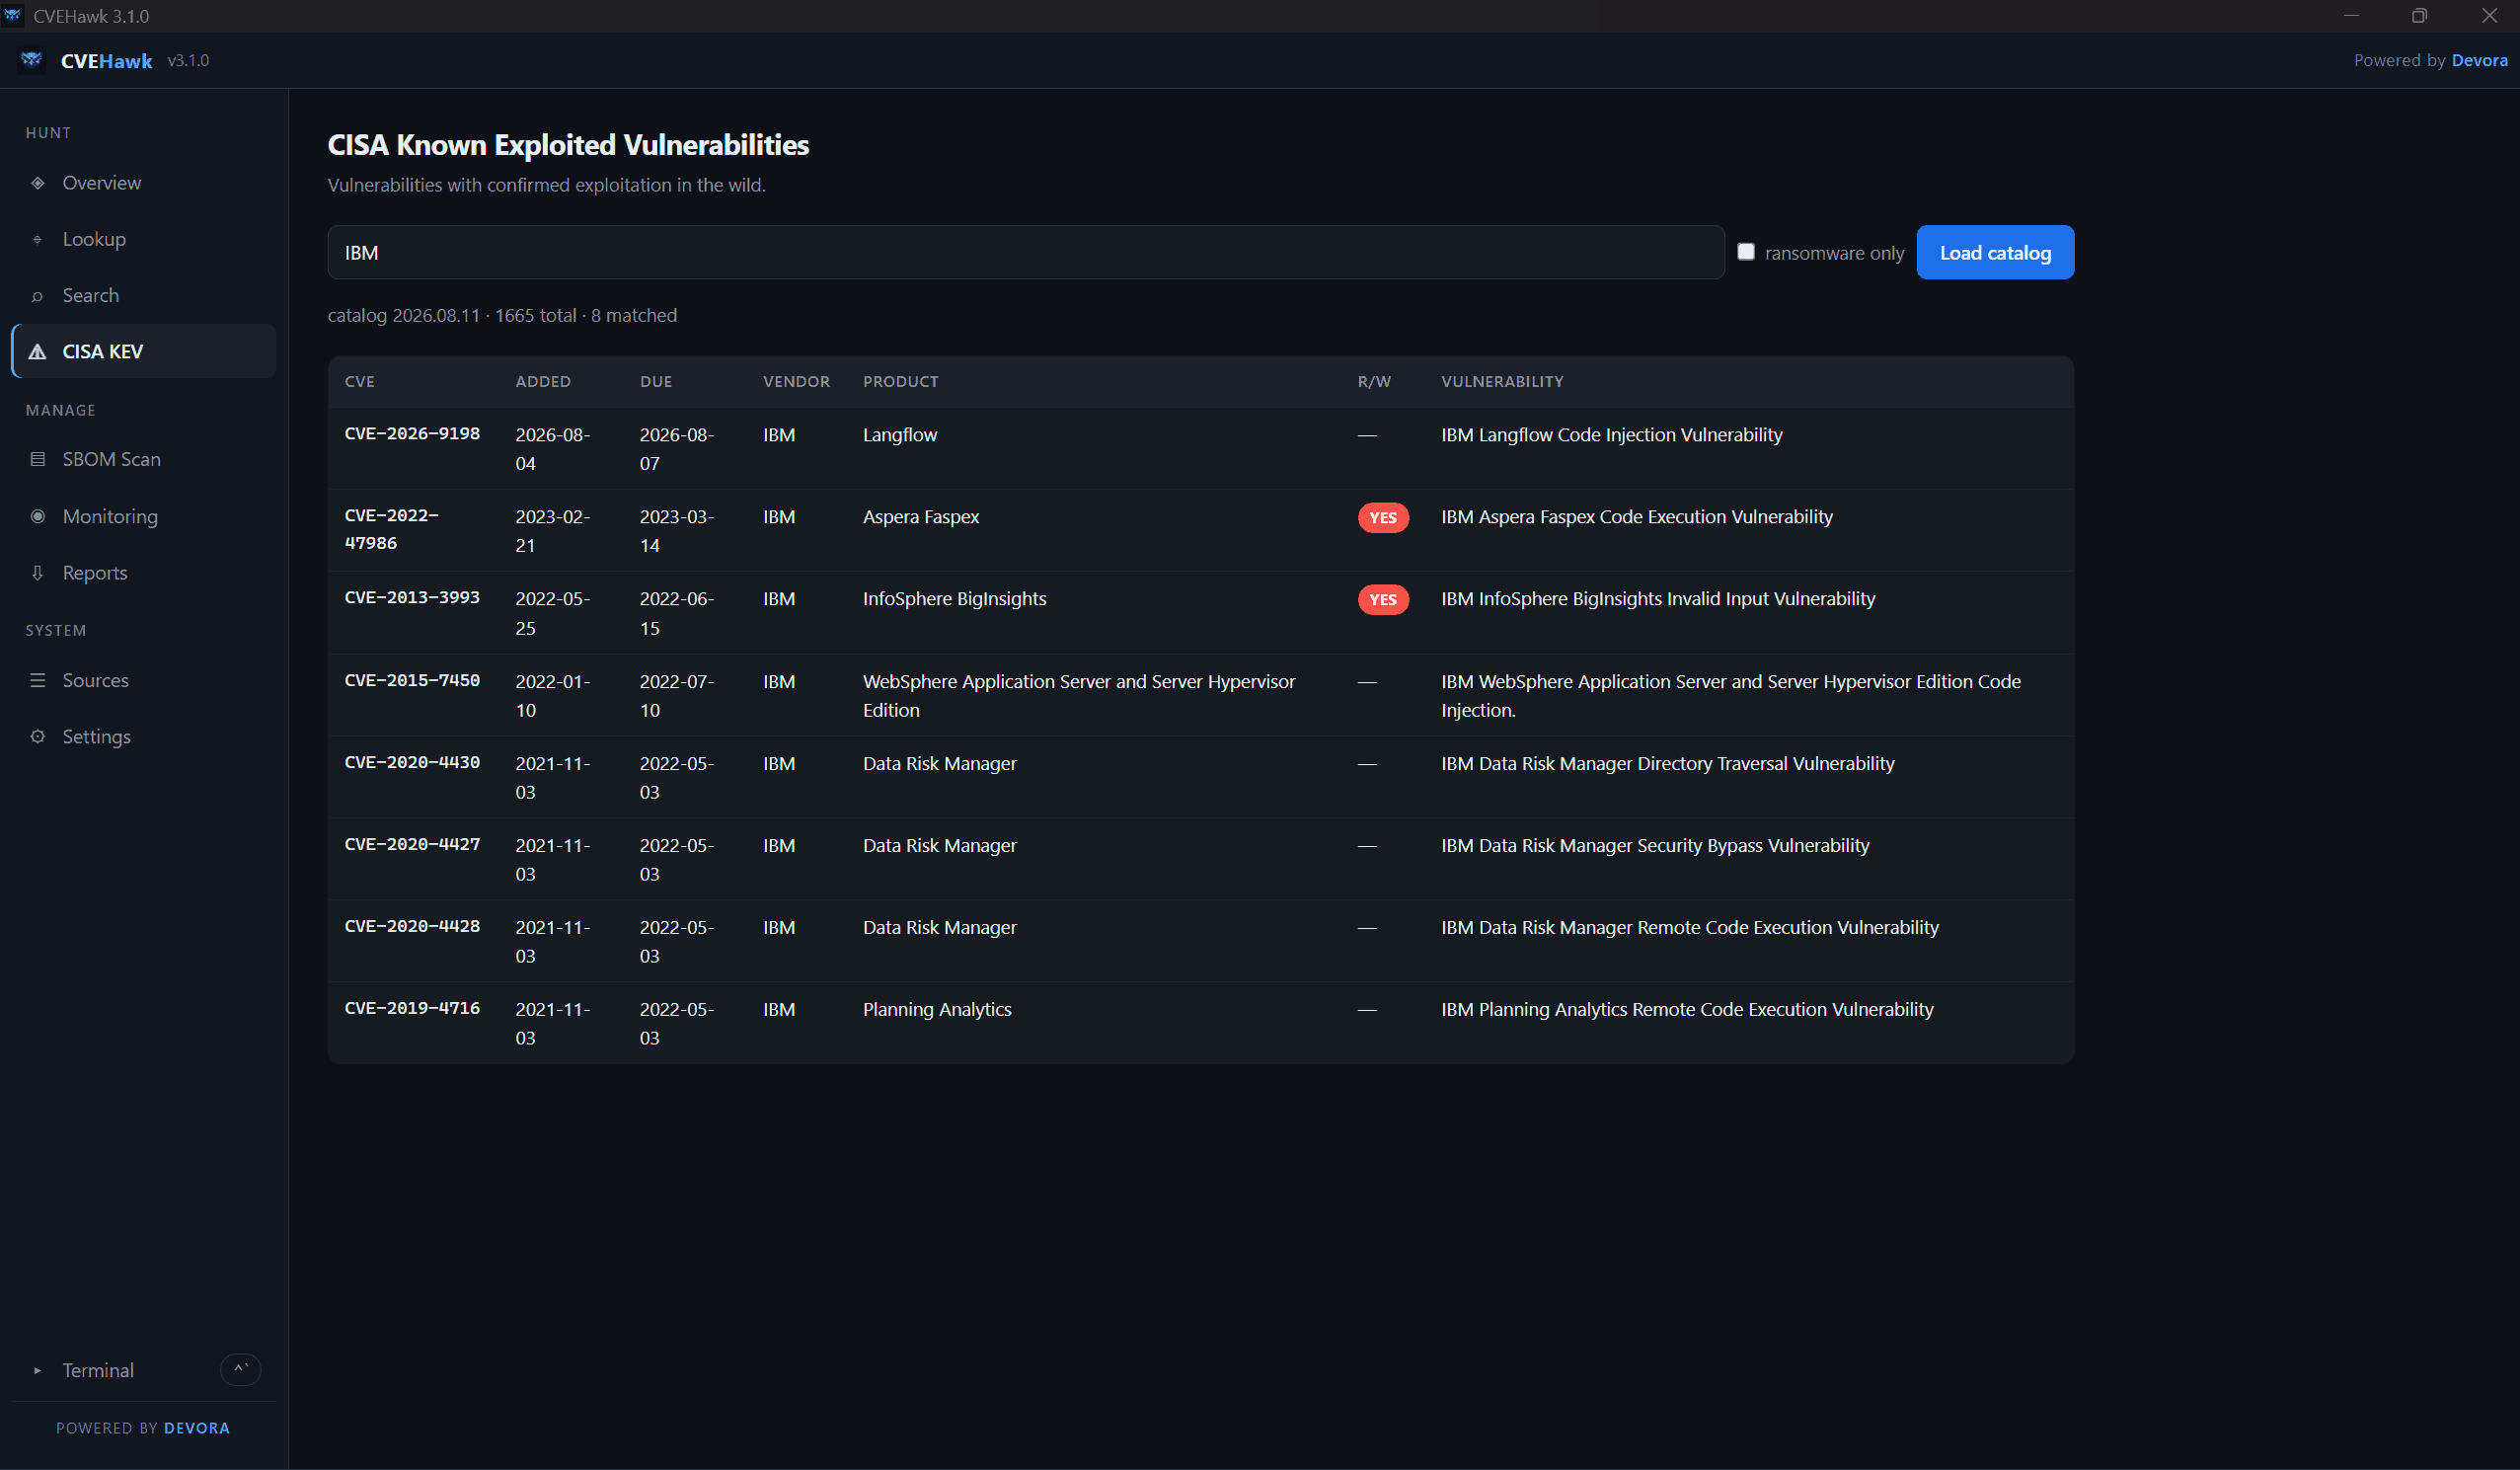Click the Settings gear icon
This screenshot has width=2520, height=1470.
click(x=38, y=736)
